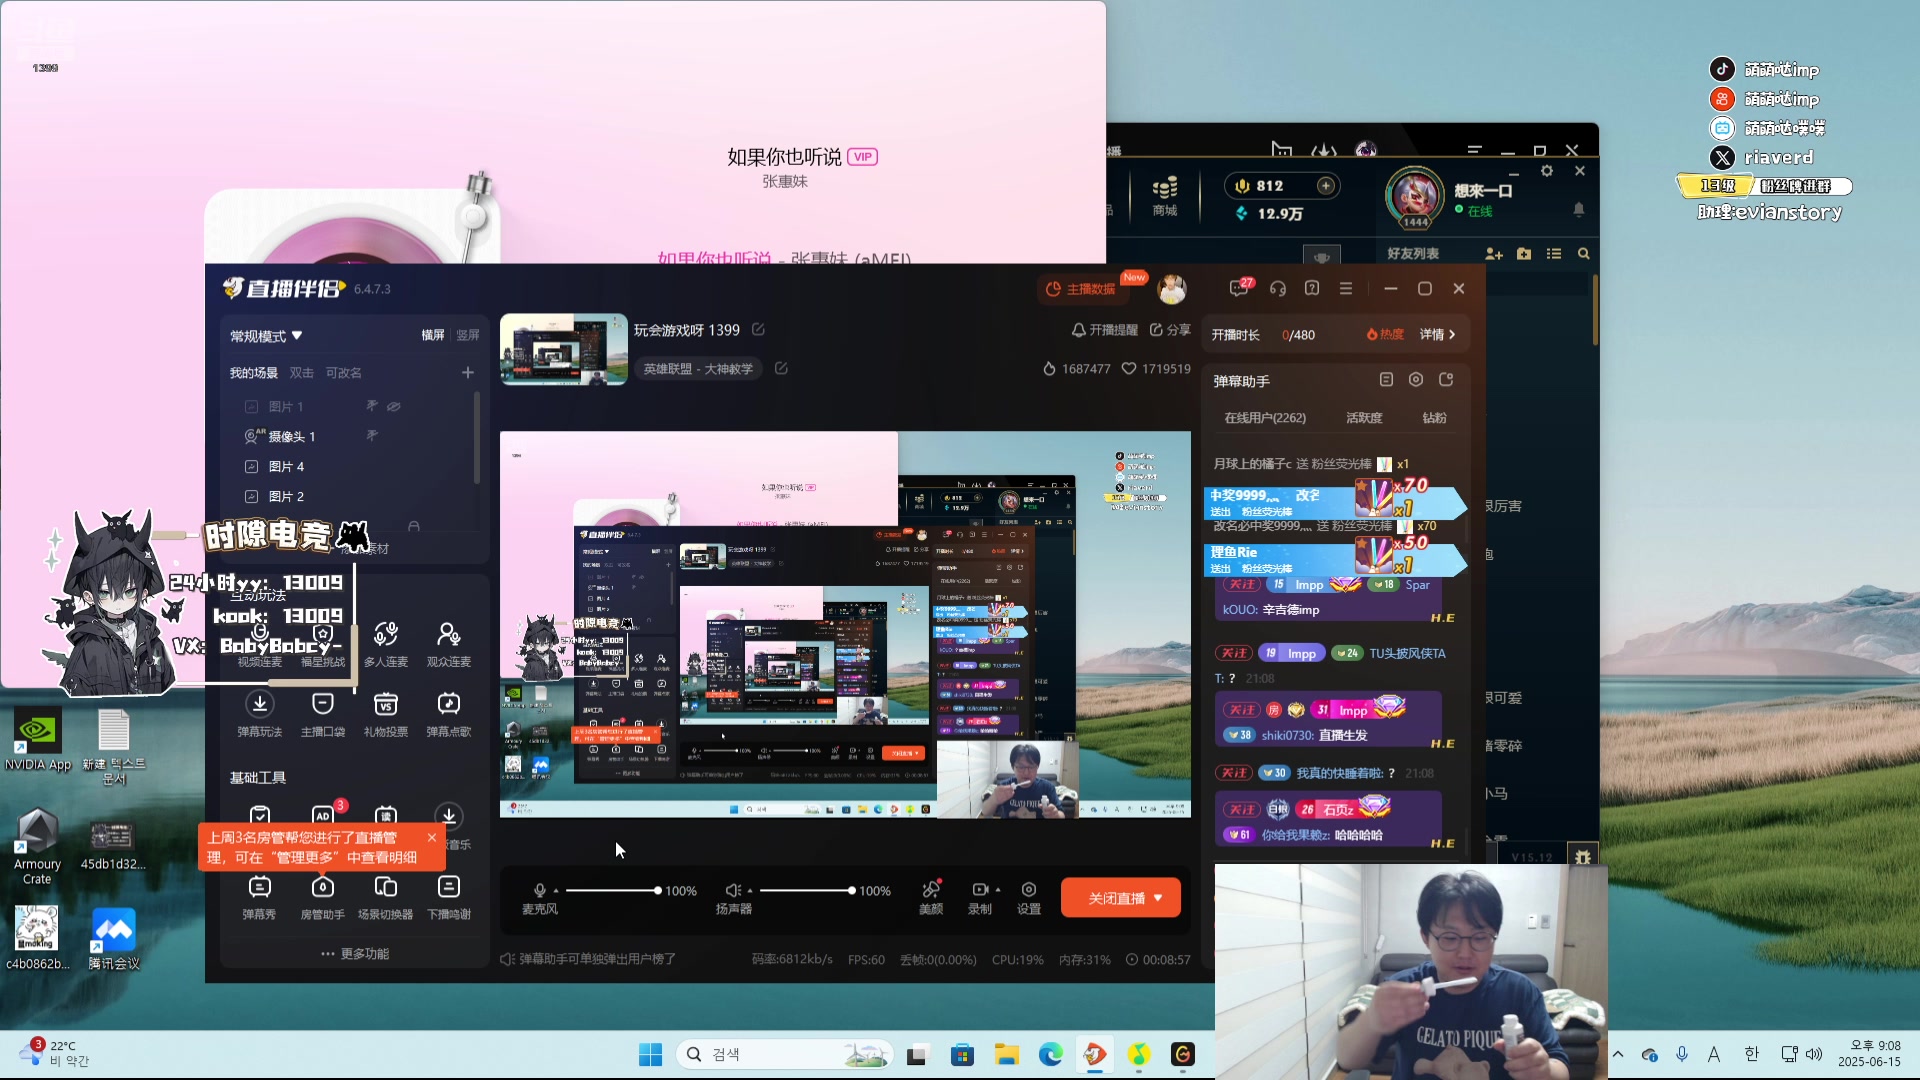Adjust the 扬声器 volume slider handle
Screen dimensions: 1920x1080
851,890
